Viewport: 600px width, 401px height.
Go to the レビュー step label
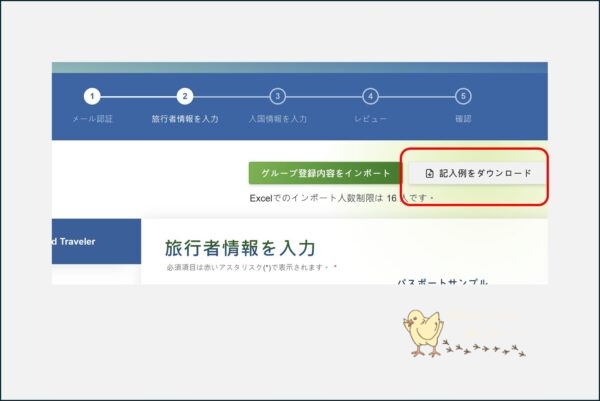coord(370,119)
